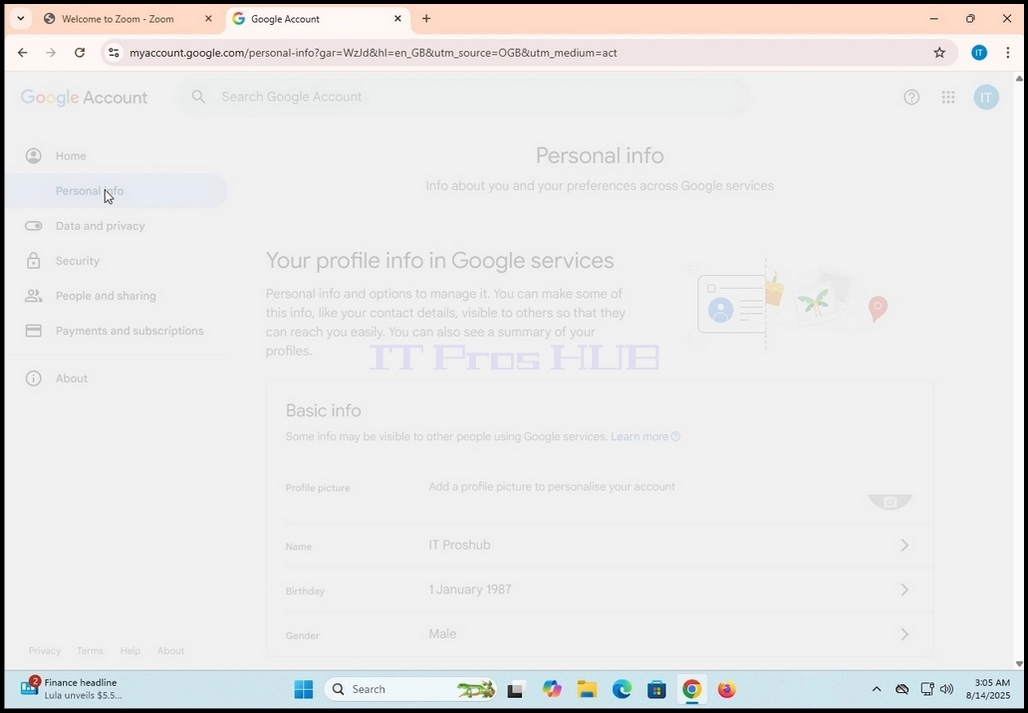Open the Finance headline widget
This screenshot has height=713, width=1028.
click(x=71, y=689)
